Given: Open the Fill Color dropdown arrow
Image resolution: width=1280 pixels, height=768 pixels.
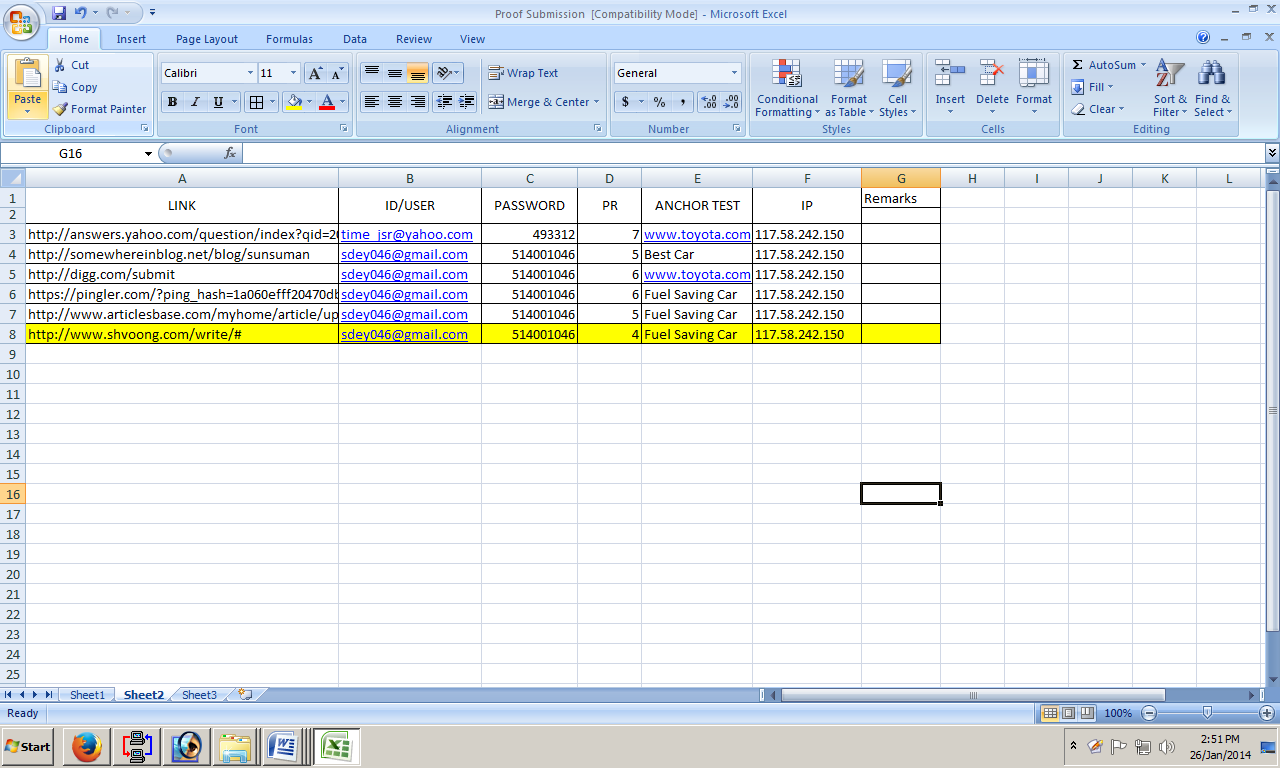Looking at the screenshot, I should pos(311,102).
